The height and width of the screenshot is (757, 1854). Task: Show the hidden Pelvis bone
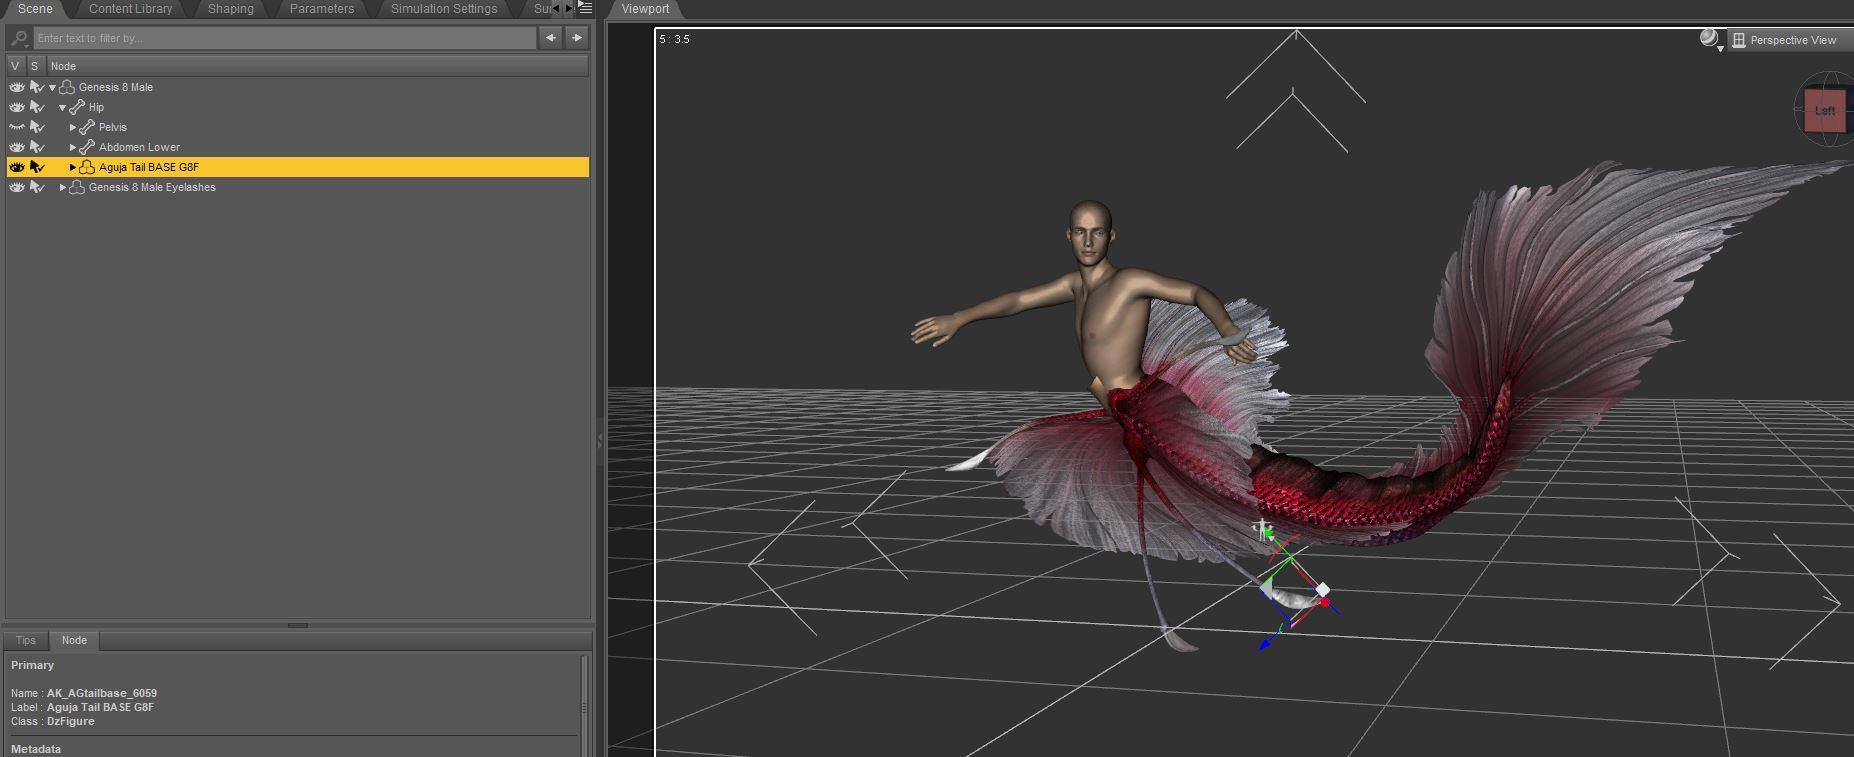click(17, 127)
